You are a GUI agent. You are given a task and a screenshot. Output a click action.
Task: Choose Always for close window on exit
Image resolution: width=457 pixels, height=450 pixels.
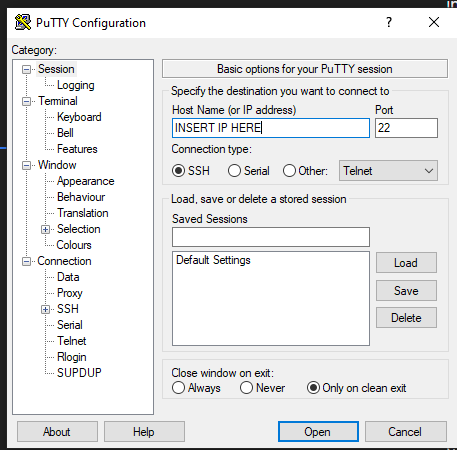tap(178, 388)
